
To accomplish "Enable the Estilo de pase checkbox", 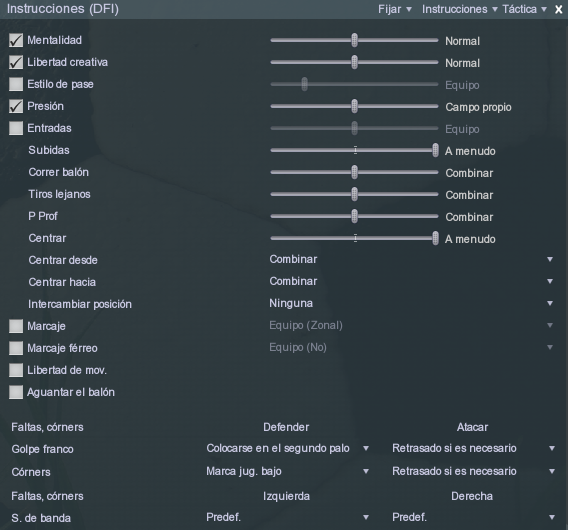I will pos(16,84).
